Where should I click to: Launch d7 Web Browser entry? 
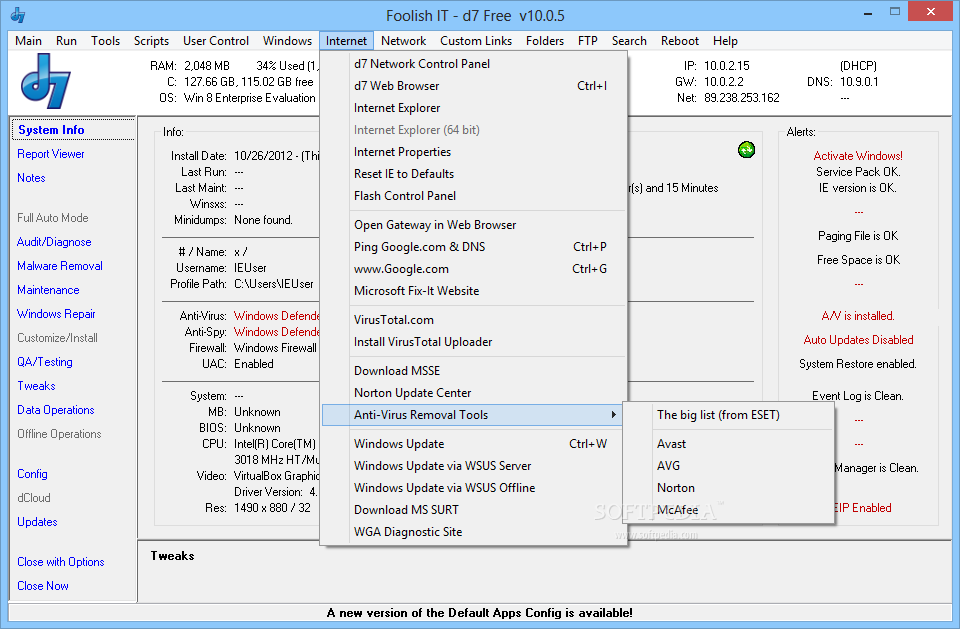[x=474, y=86]
